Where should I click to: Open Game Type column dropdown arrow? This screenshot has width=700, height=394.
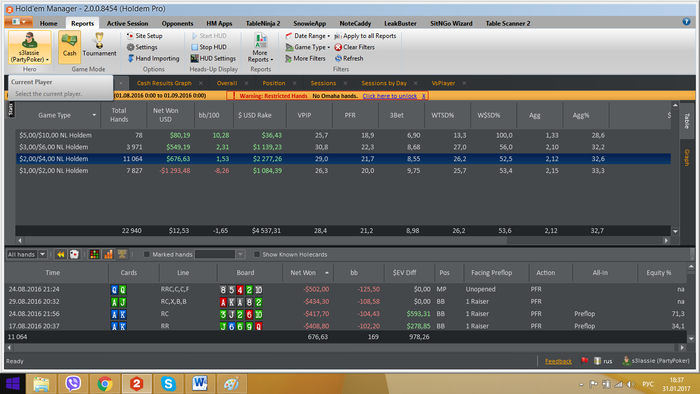click(x=94, y=115)
